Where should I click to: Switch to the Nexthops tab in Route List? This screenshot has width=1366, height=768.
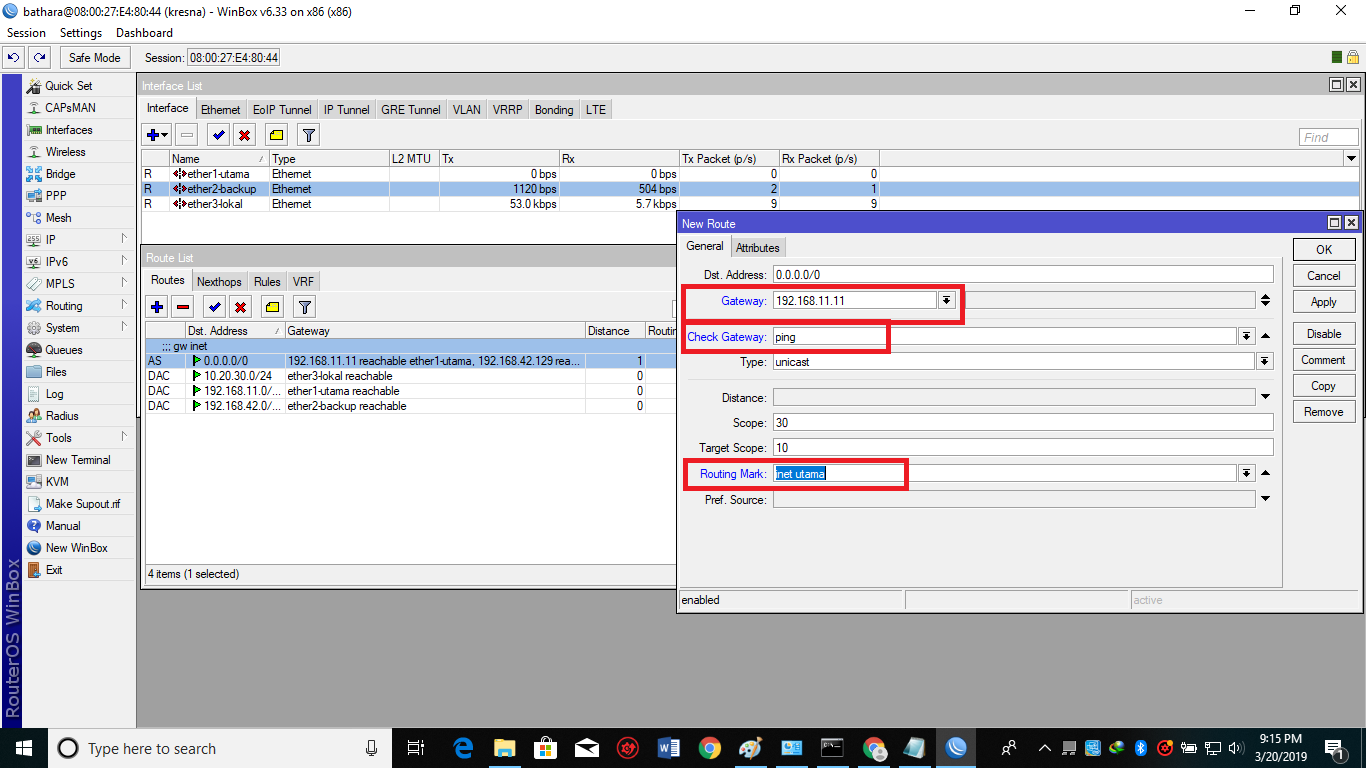(219, 281)
